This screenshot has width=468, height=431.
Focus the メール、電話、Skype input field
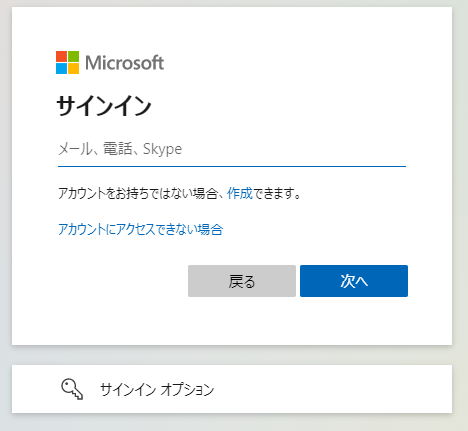pyautogui.click(x=232, y=149)
